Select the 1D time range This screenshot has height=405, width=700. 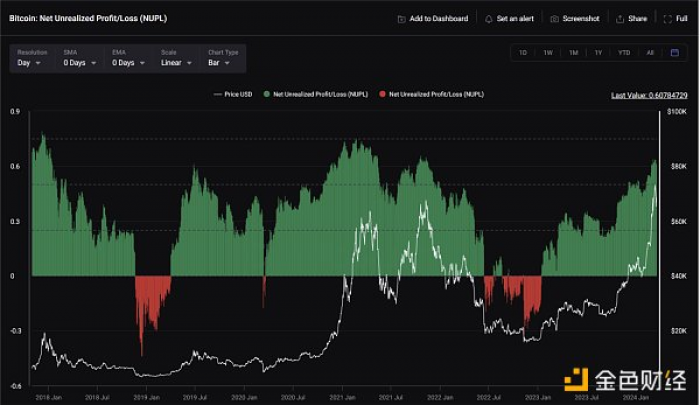click(523, 53)
